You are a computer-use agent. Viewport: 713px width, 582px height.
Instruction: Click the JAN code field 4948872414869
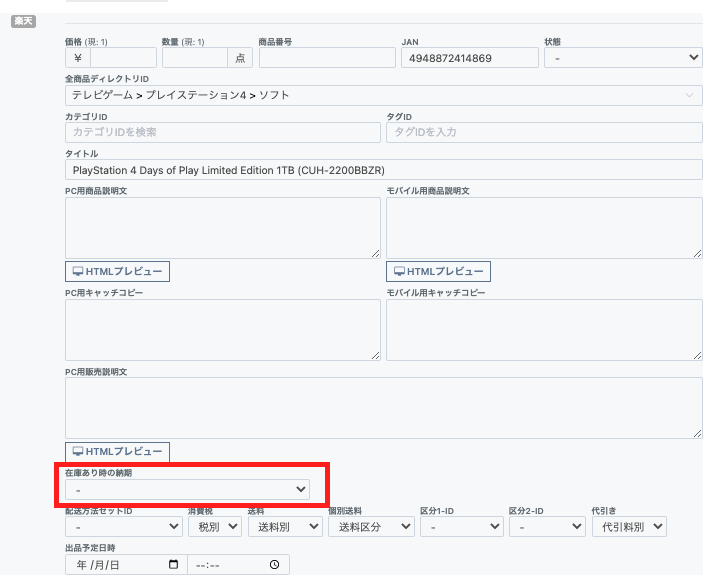click(470, 58)
